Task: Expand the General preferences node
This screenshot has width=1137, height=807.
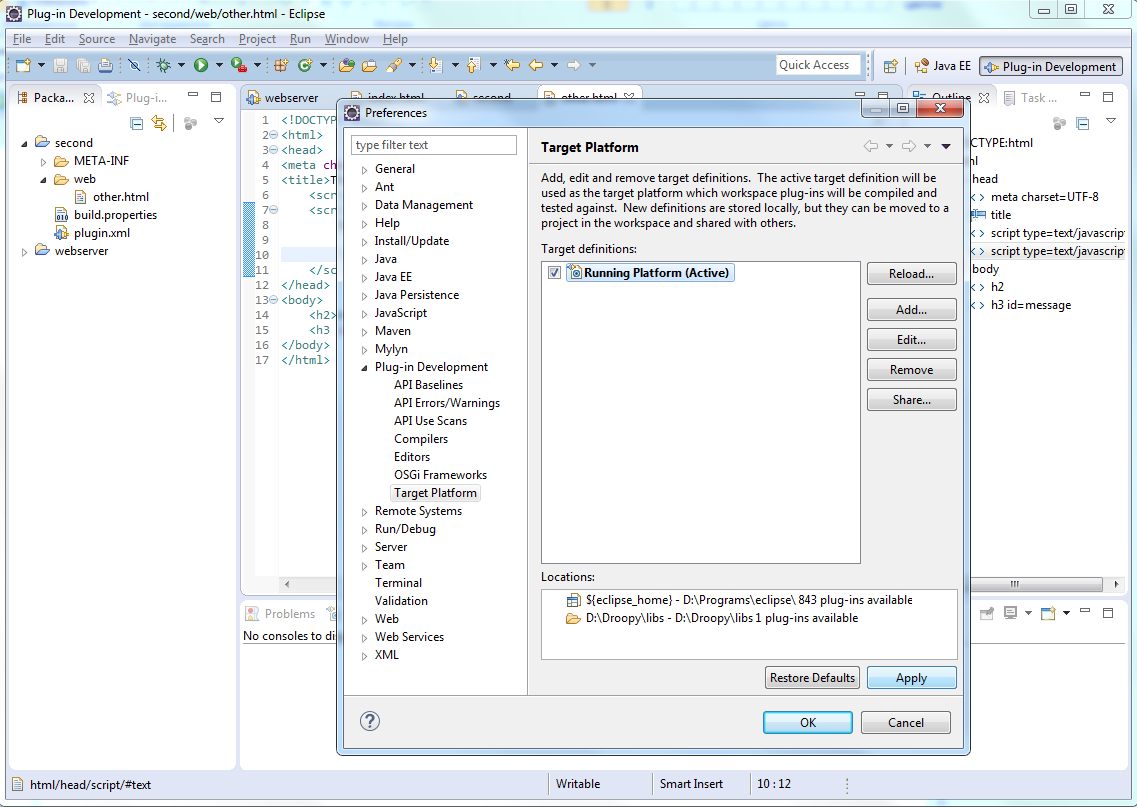Action: [364, 170]
